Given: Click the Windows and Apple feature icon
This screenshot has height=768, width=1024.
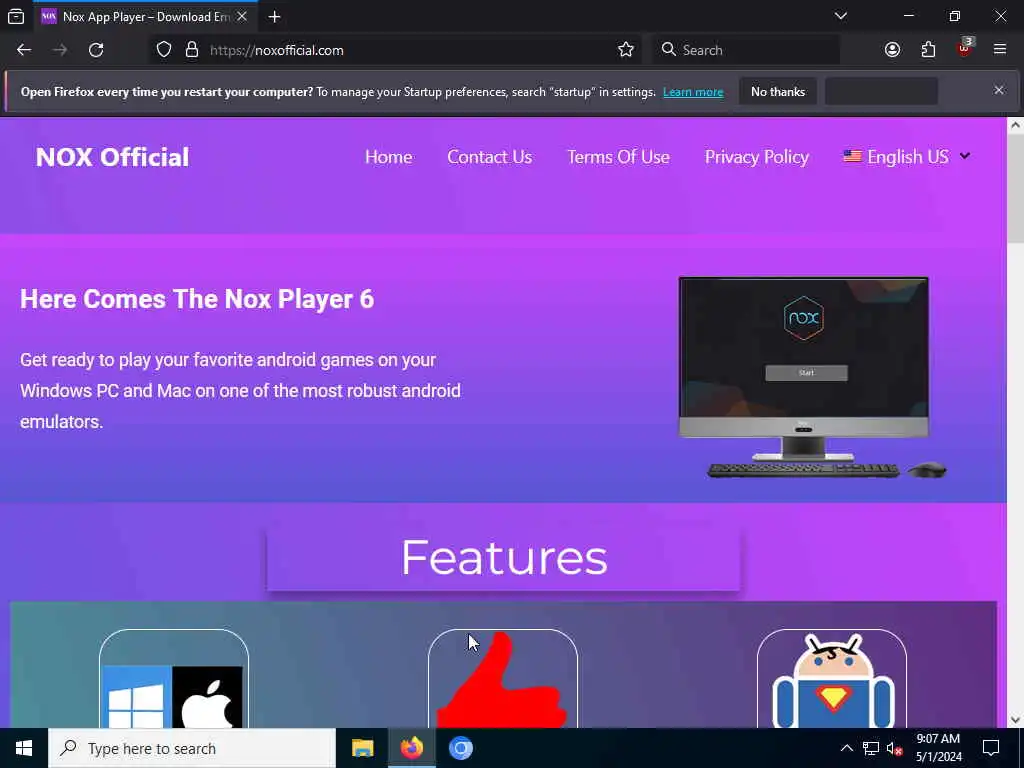Looking at the screenshot, I should tap(174, 679).
